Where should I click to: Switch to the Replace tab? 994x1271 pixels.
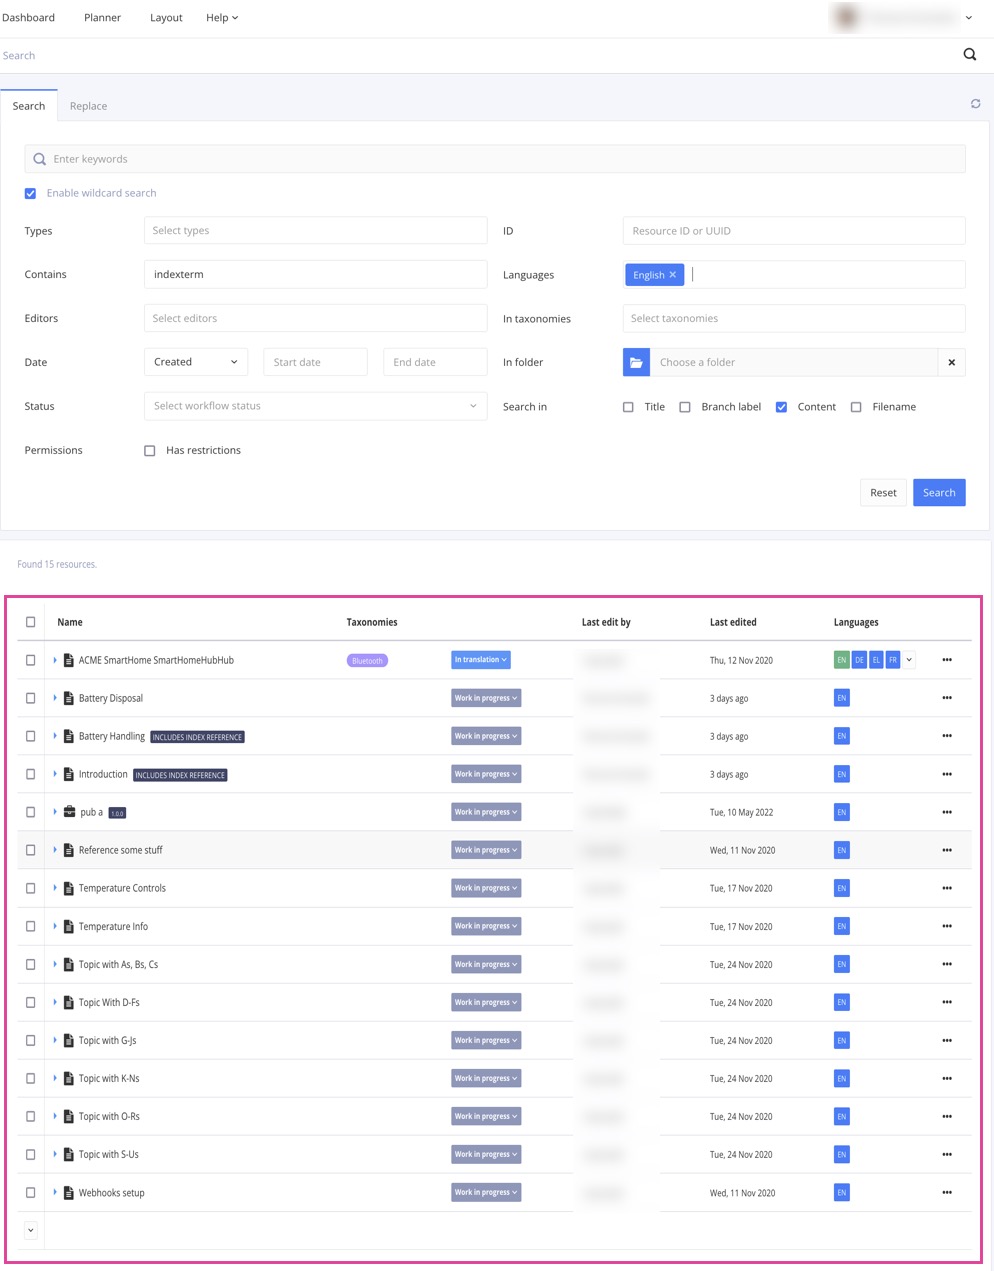point(88,106)
